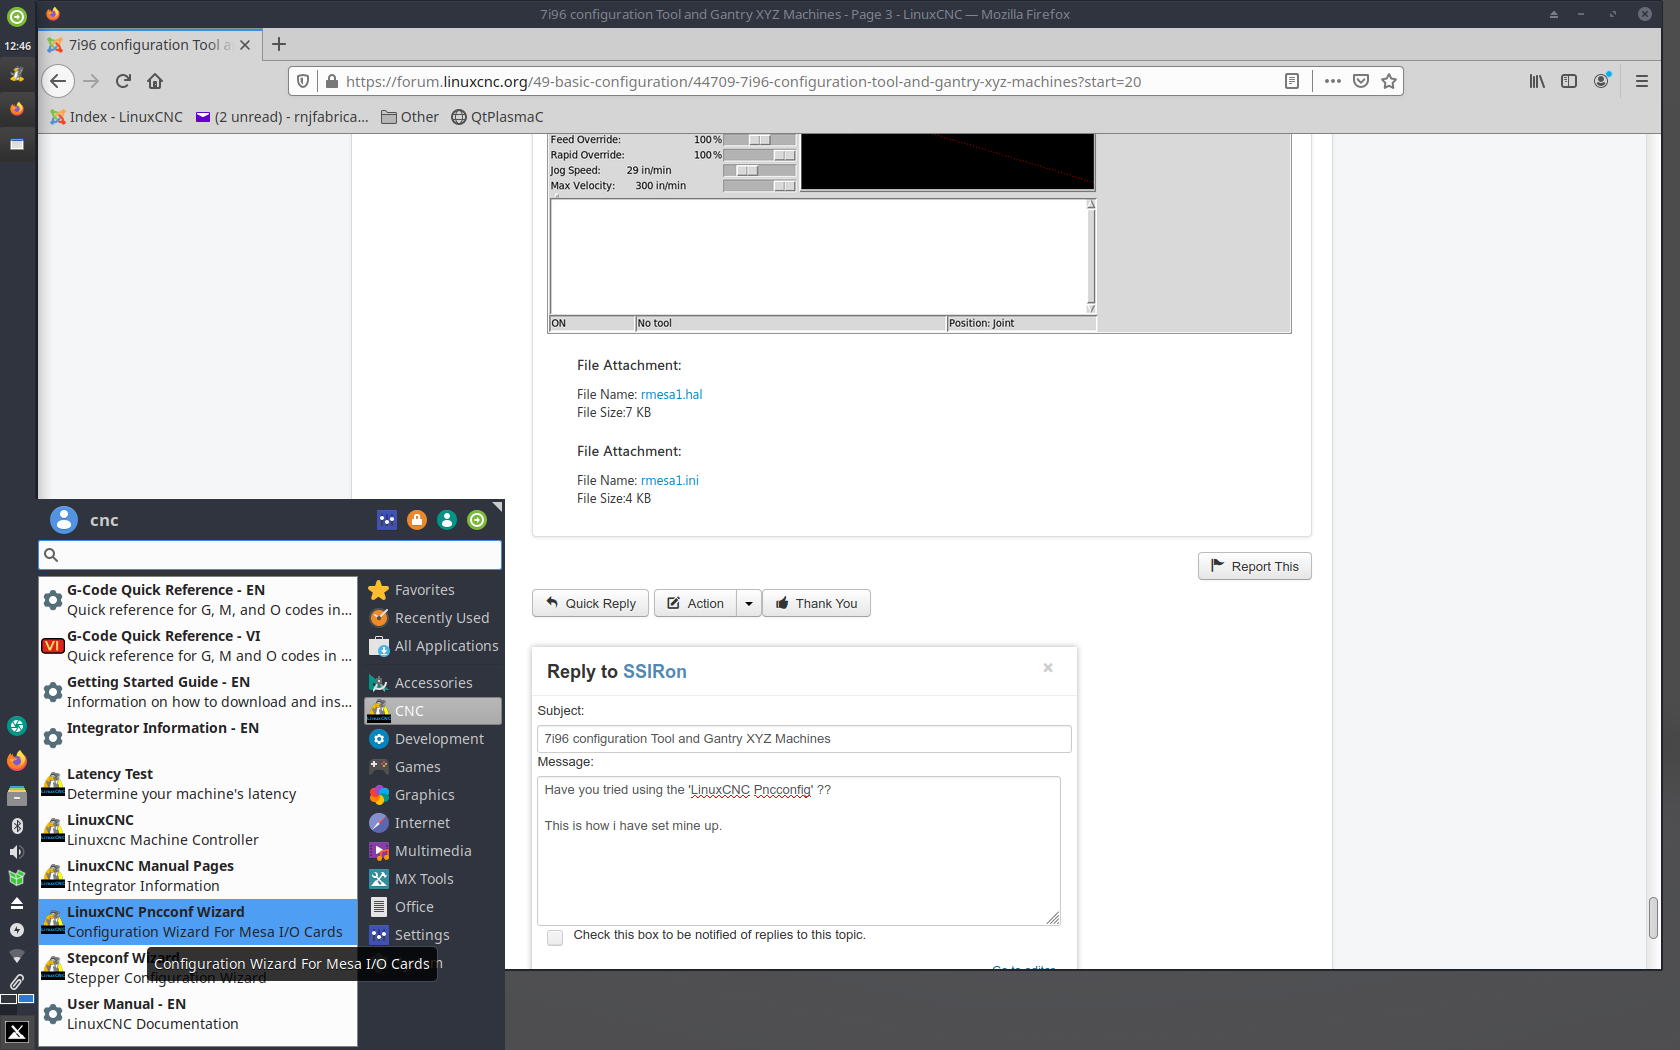1680x1050 pixels.
Task: Open the All Applications category
Action: 433,646
